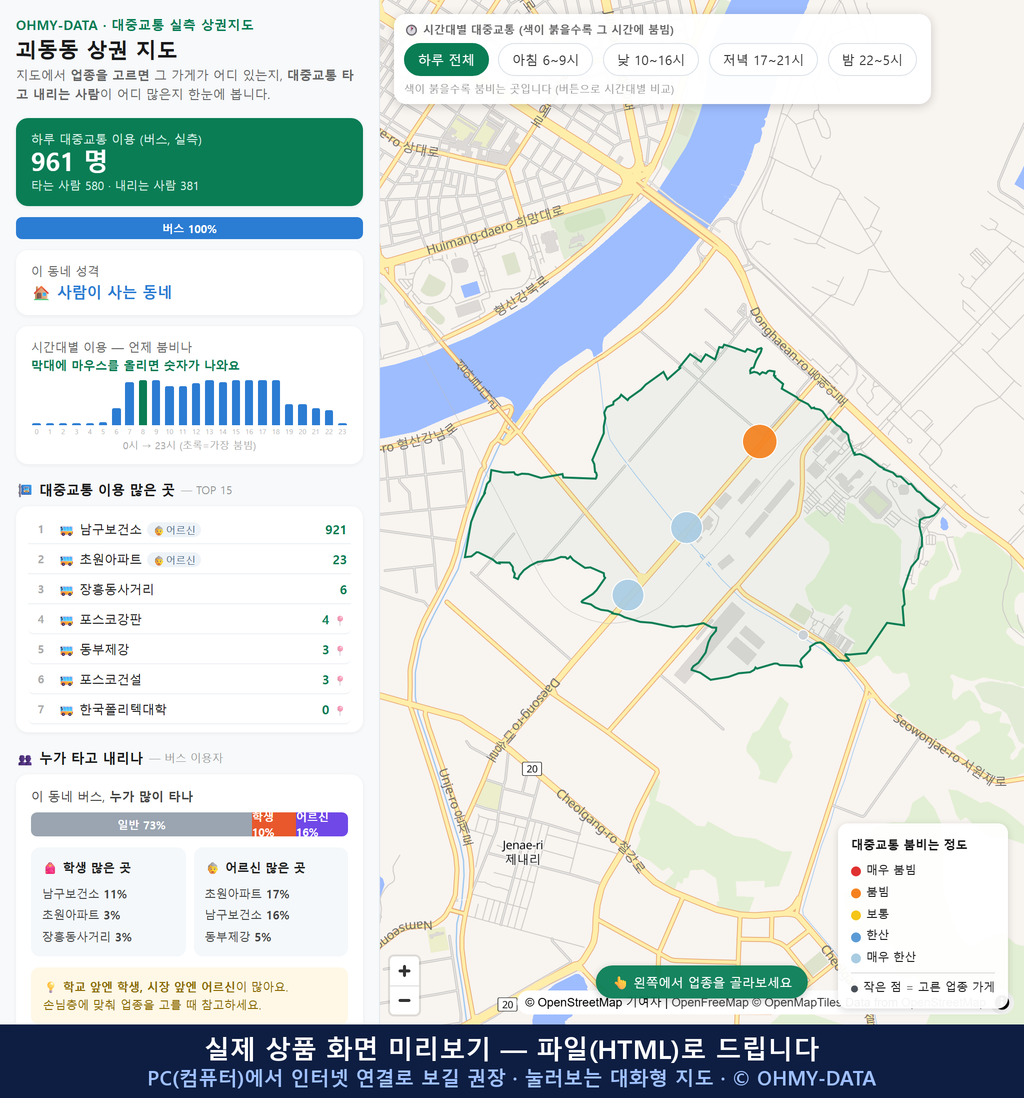Choose the 낮 10~16시 time filter
The width and height of the screenshot is (1024, 1098).
[651, 60]
